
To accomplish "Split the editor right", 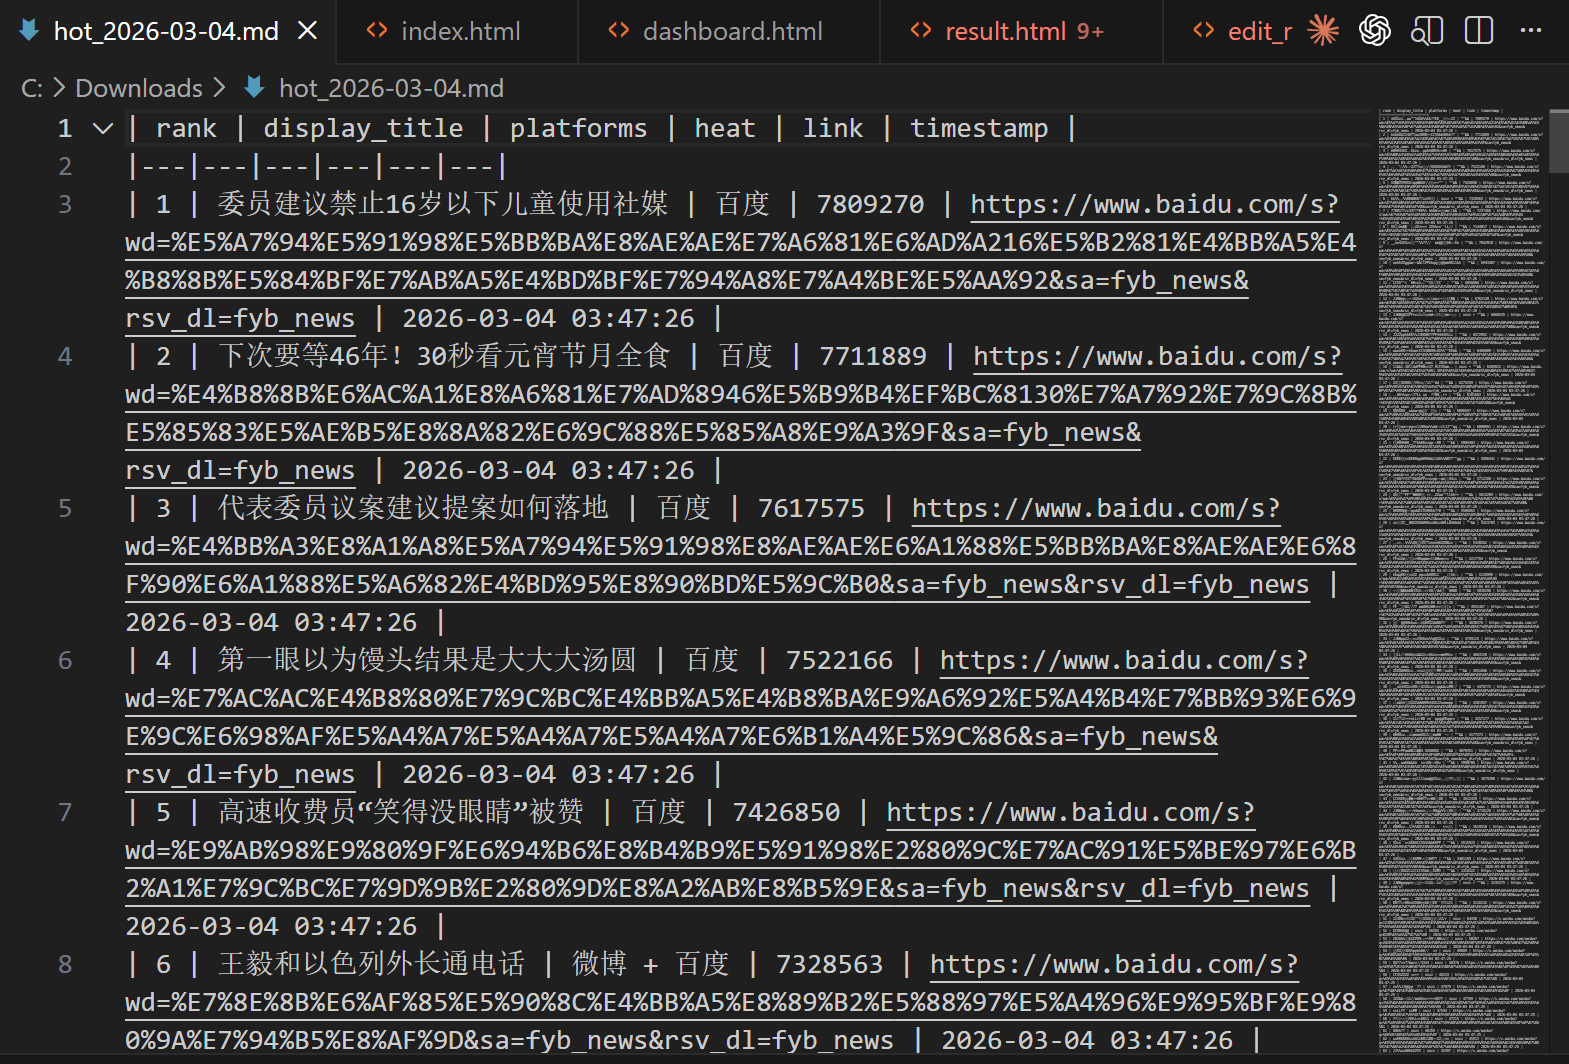I will pyautogui.click(x=1479, y=31).
